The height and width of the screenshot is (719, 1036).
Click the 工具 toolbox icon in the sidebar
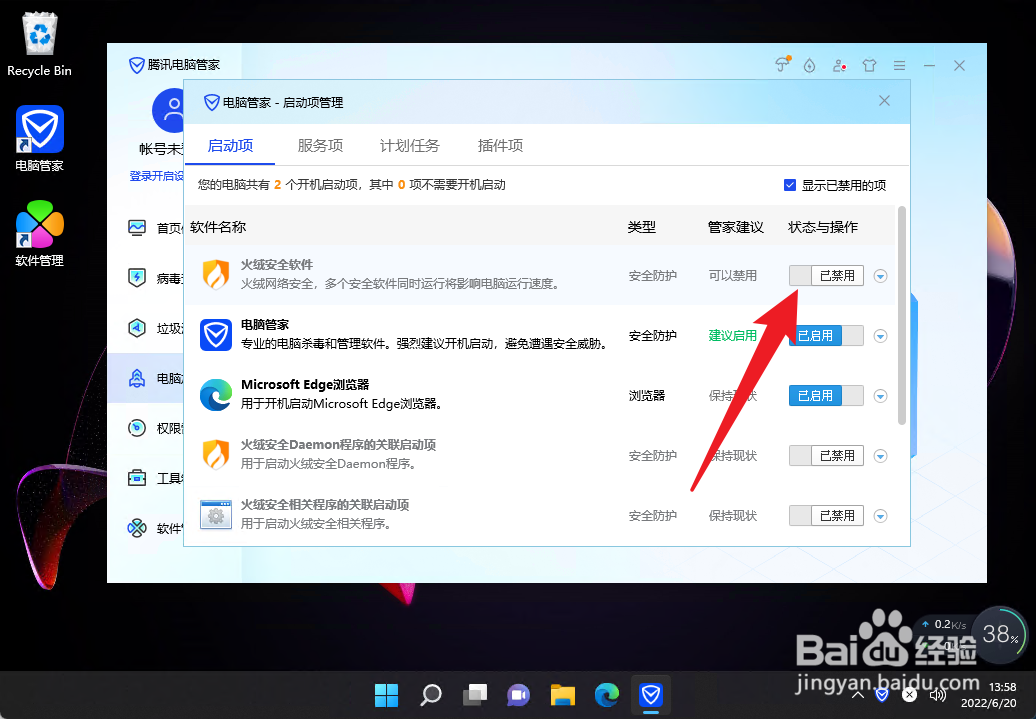tap(137, 478)
